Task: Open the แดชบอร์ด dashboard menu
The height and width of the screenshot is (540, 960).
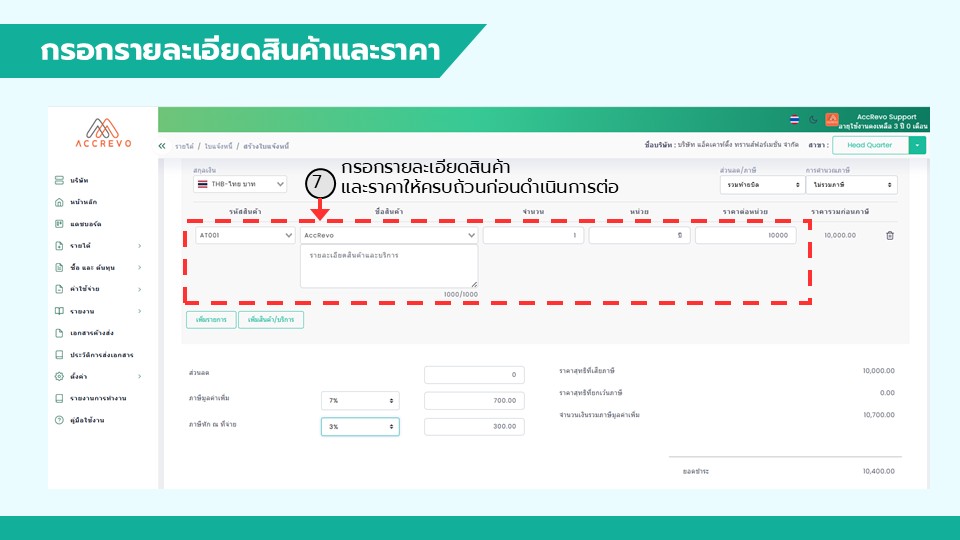Action: pyautogui.click(x=85, y=223)
